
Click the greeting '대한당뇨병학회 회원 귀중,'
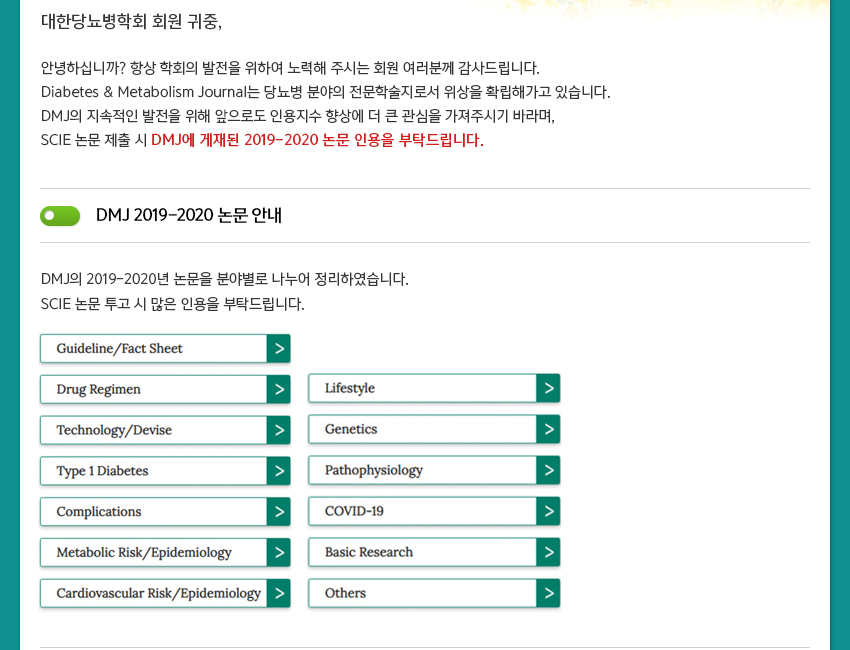[x=131, y=21]
